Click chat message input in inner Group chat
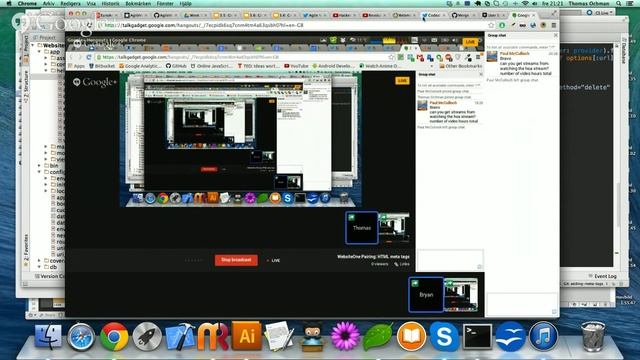The height and width of the screenshot is (360, 640). [450, 260]
